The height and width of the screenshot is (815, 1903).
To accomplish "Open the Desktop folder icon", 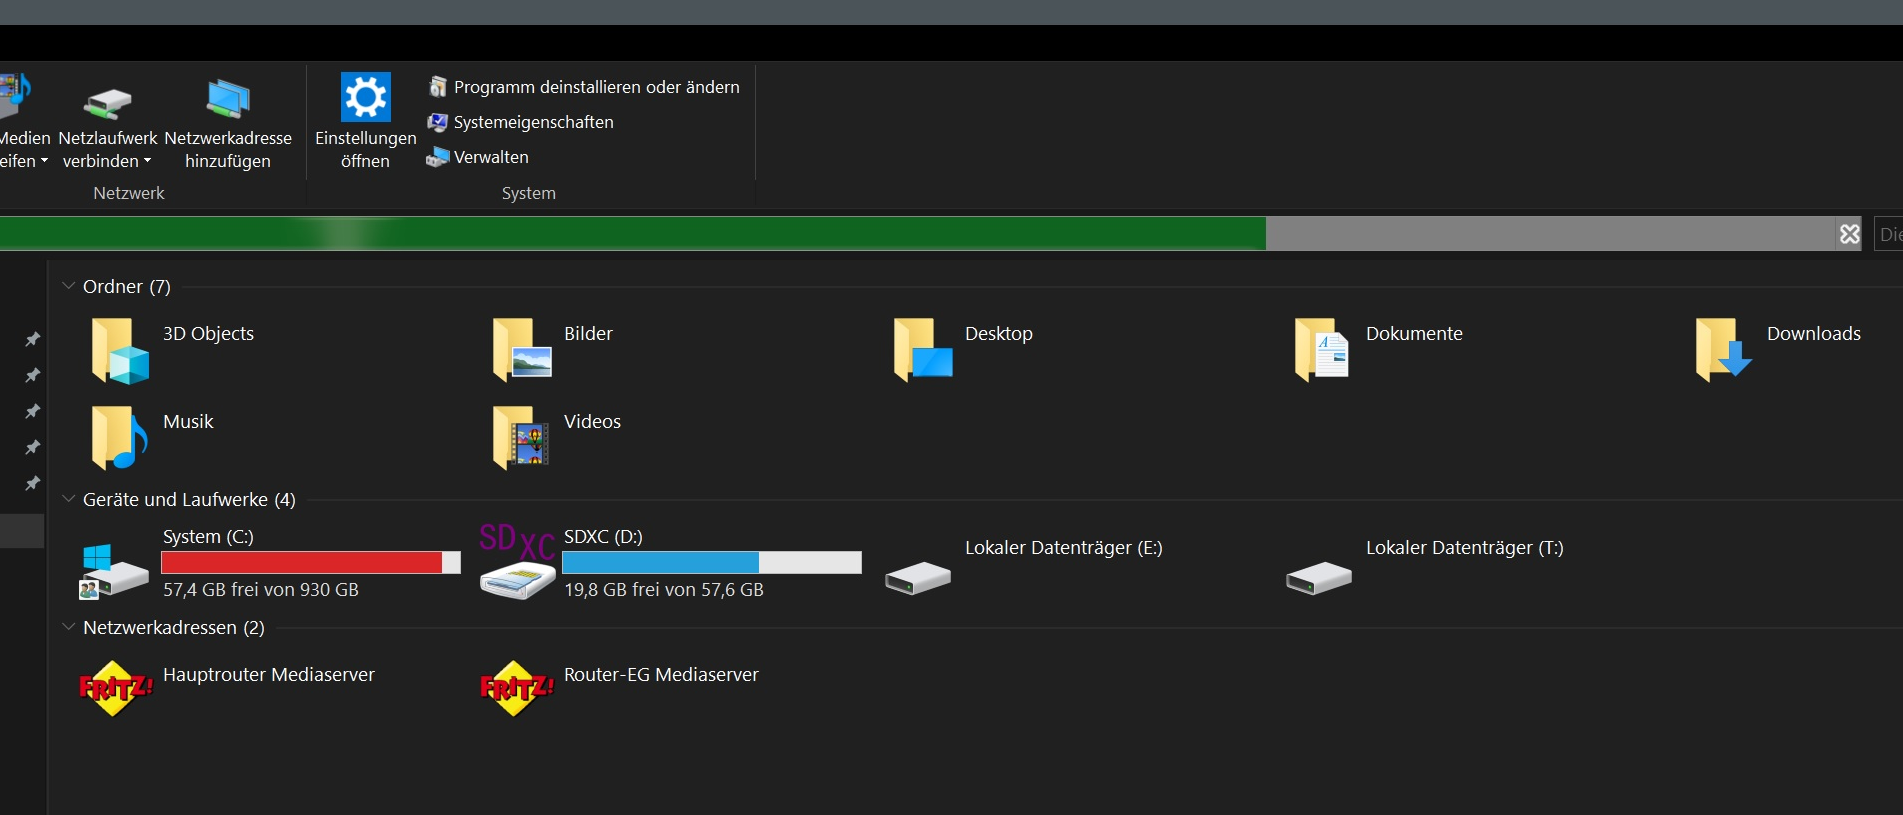I will (x=923, y=350).
